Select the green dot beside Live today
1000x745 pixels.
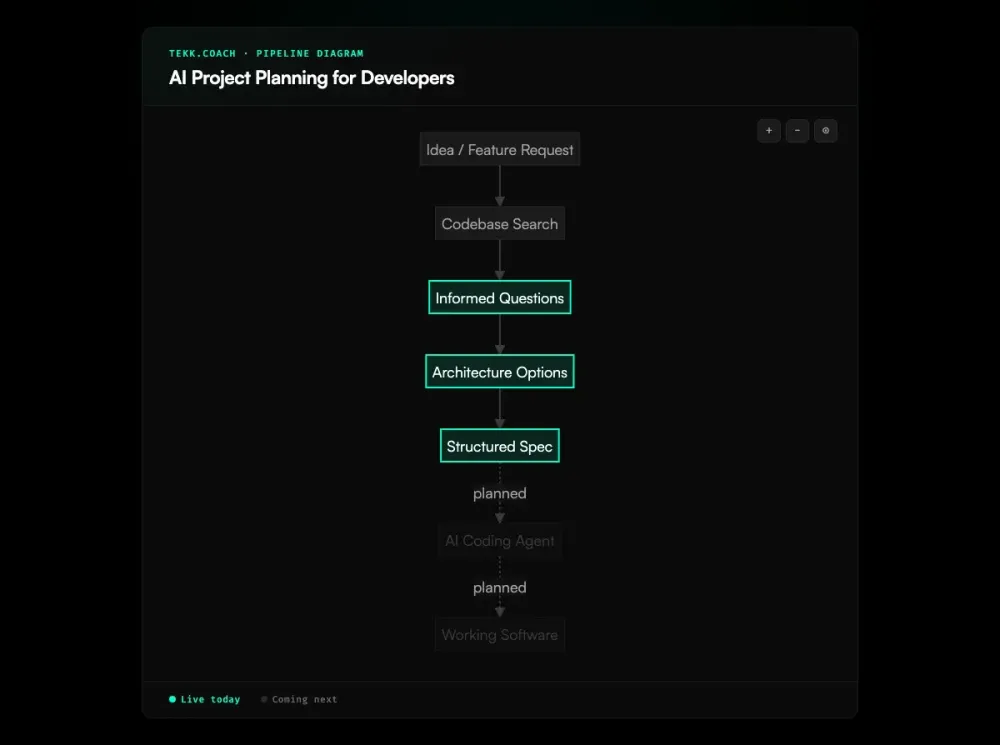172,699
